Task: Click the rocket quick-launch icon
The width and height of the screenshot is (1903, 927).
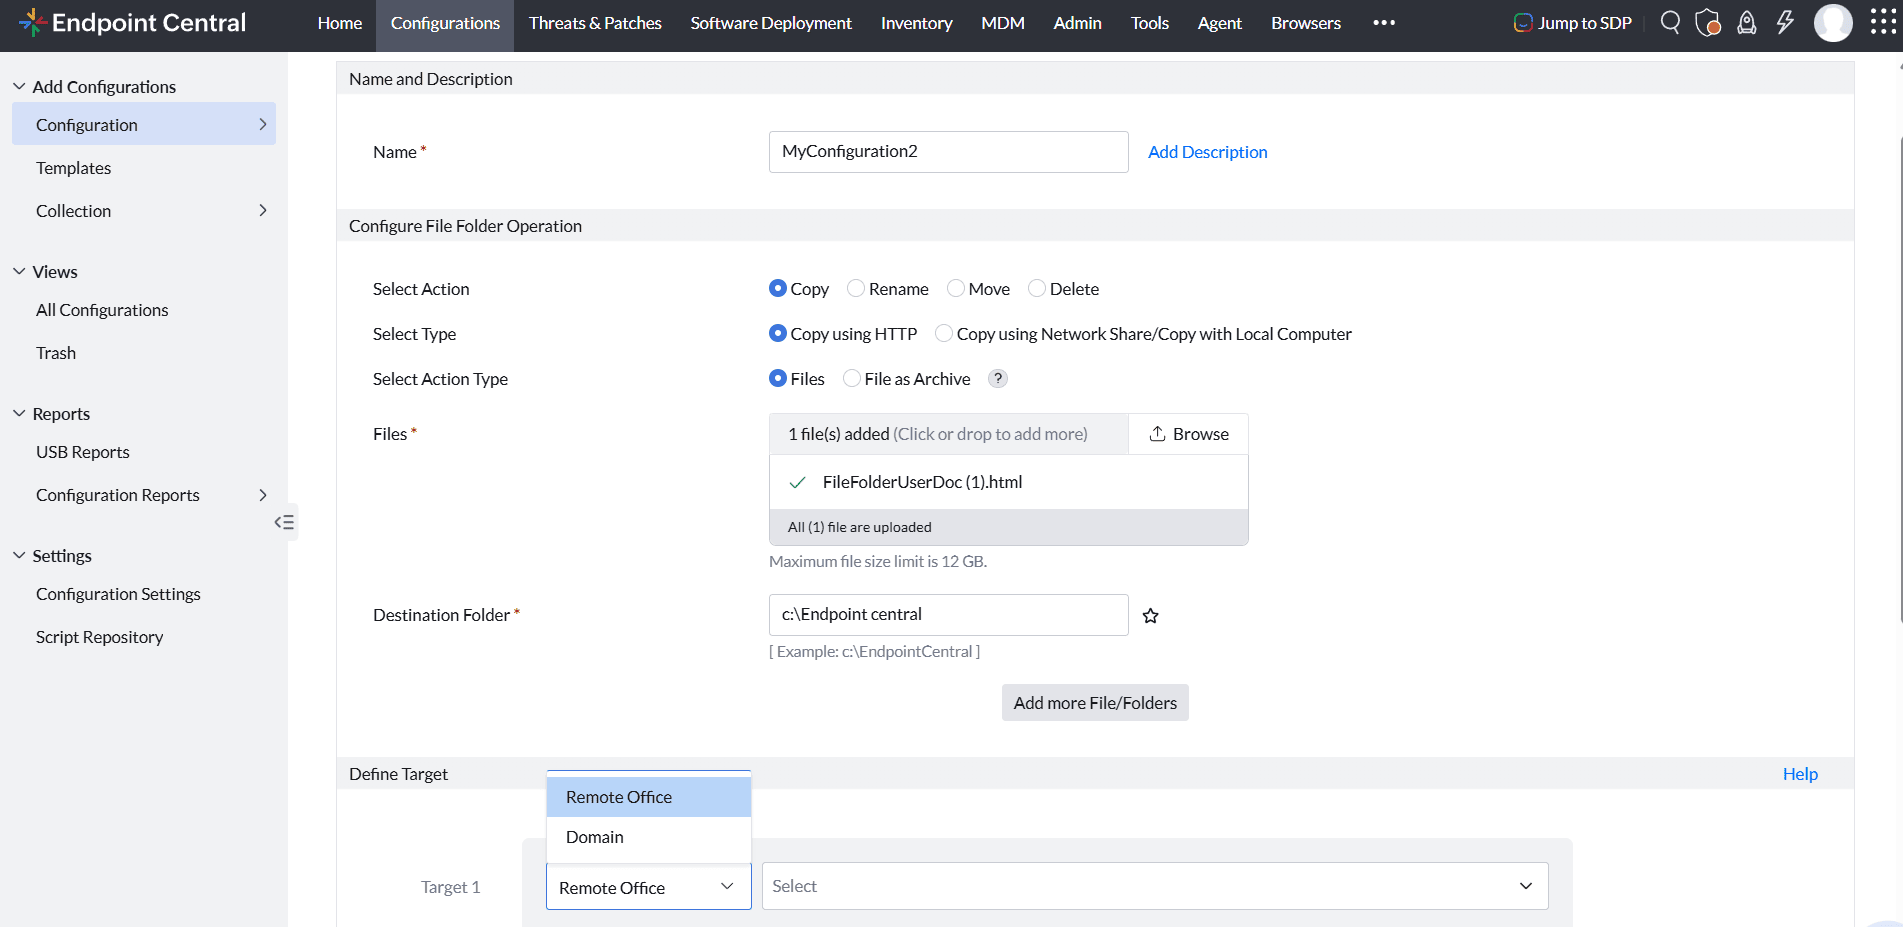Action: click(x=1747, y=22)
